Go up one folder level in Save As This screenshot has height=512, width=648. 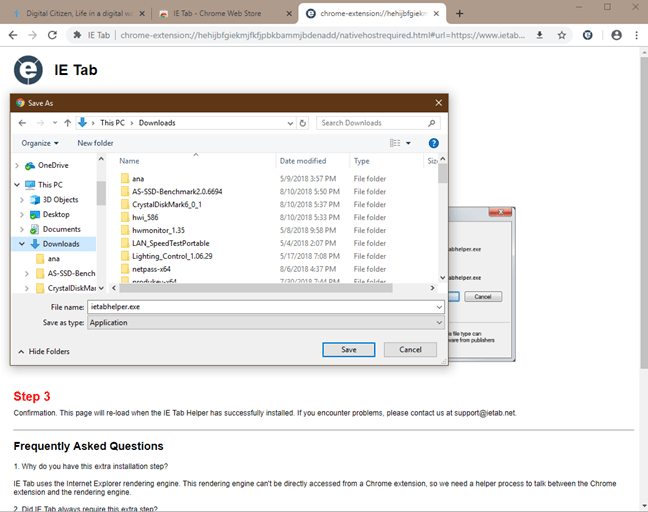click(x=68, y=123)
